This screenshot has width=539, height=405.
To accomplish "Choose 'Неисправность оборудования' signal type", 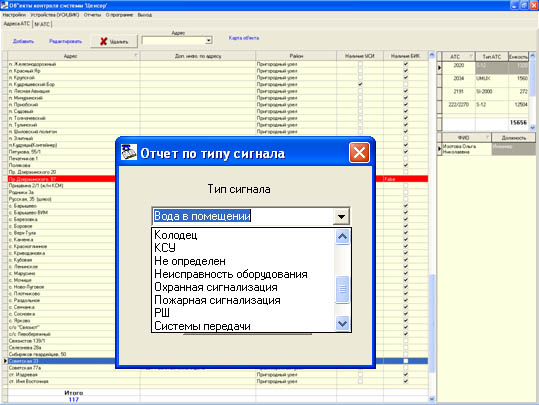I will coord(231,274).
